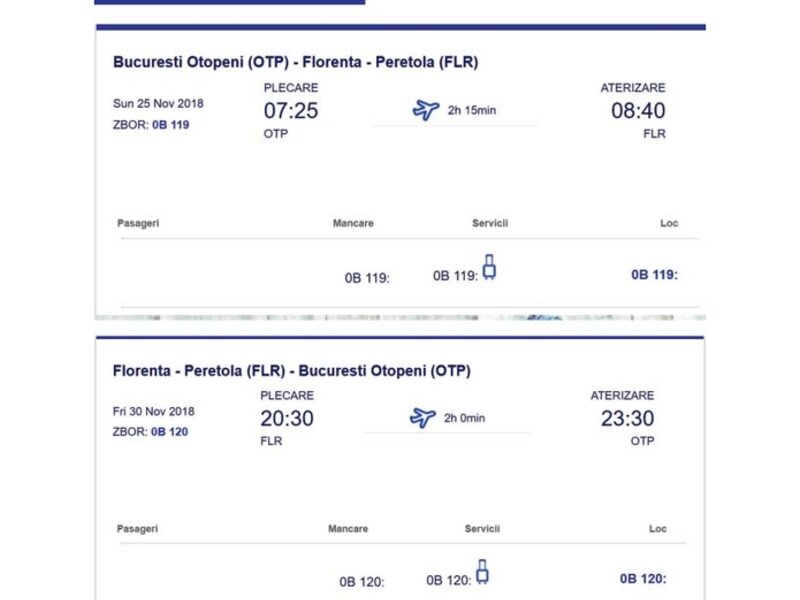Viewport: 800px width, 600px height.
Task: Click the luggage icon for flight 0B 120
Action: pyautogui.click(x=482, y=571)
